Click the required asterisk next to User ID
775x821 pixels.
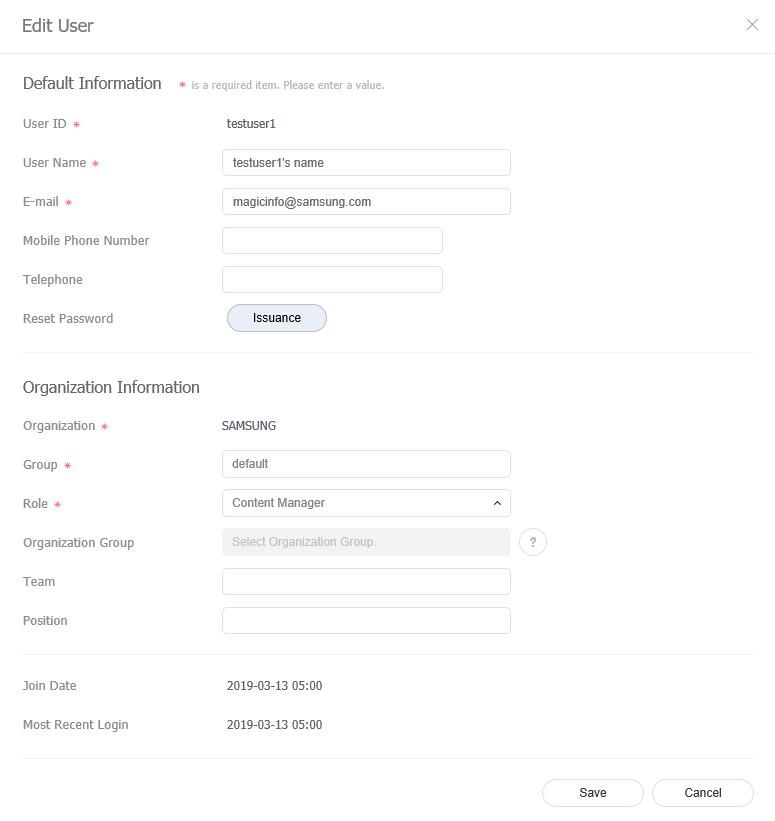79,124
